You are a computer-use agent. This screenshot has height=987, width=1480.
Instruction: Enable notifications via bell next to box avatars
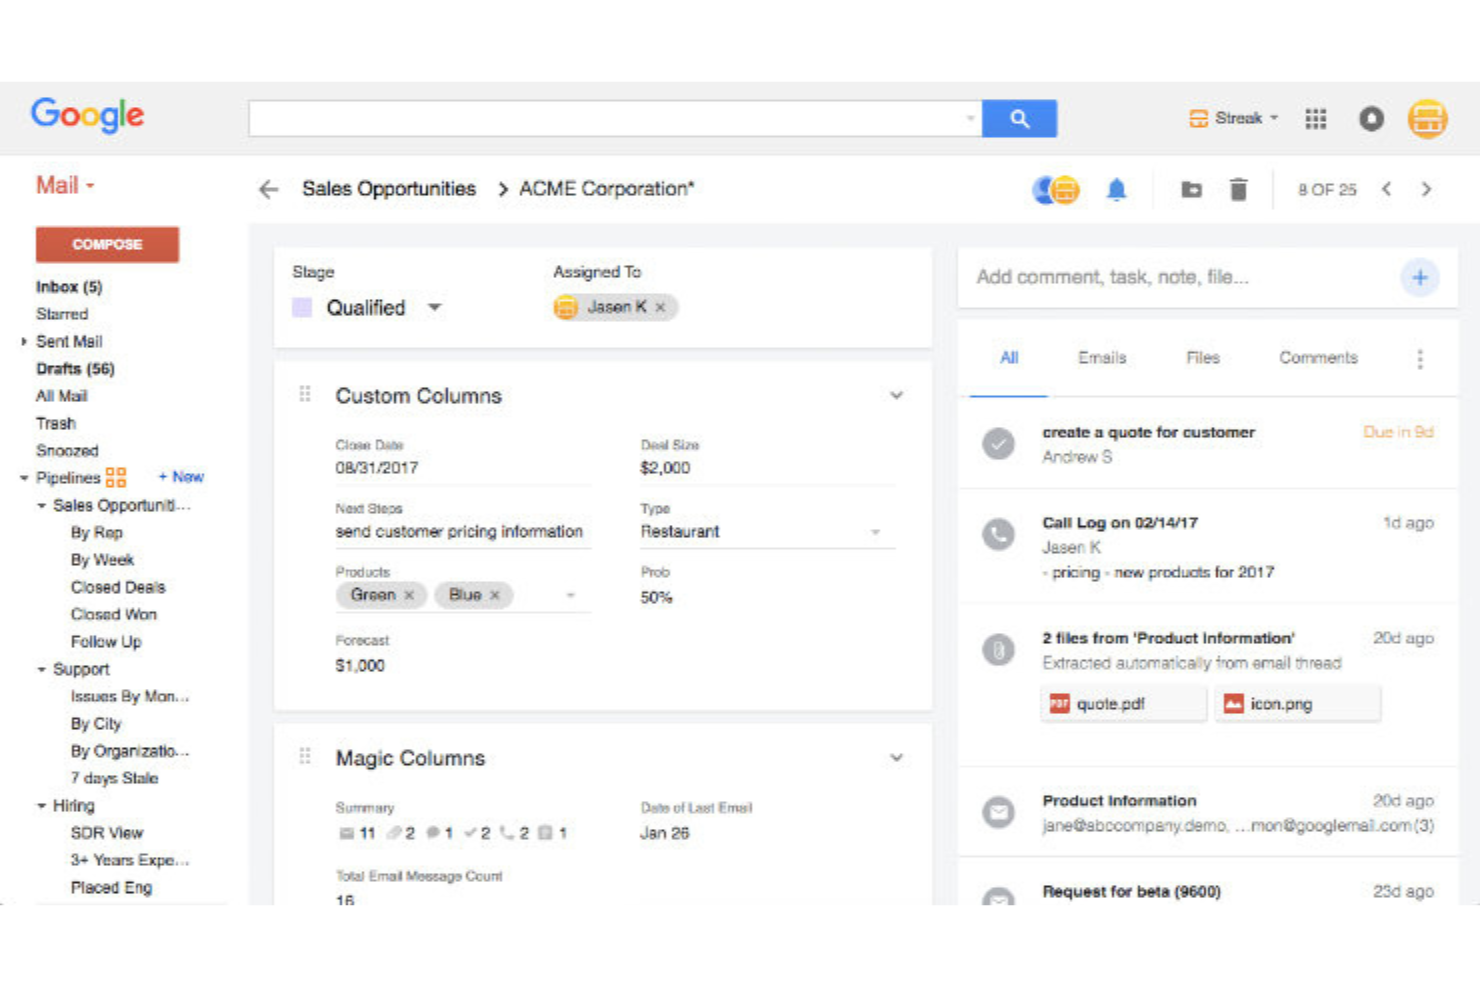[x=1117, y=189]
